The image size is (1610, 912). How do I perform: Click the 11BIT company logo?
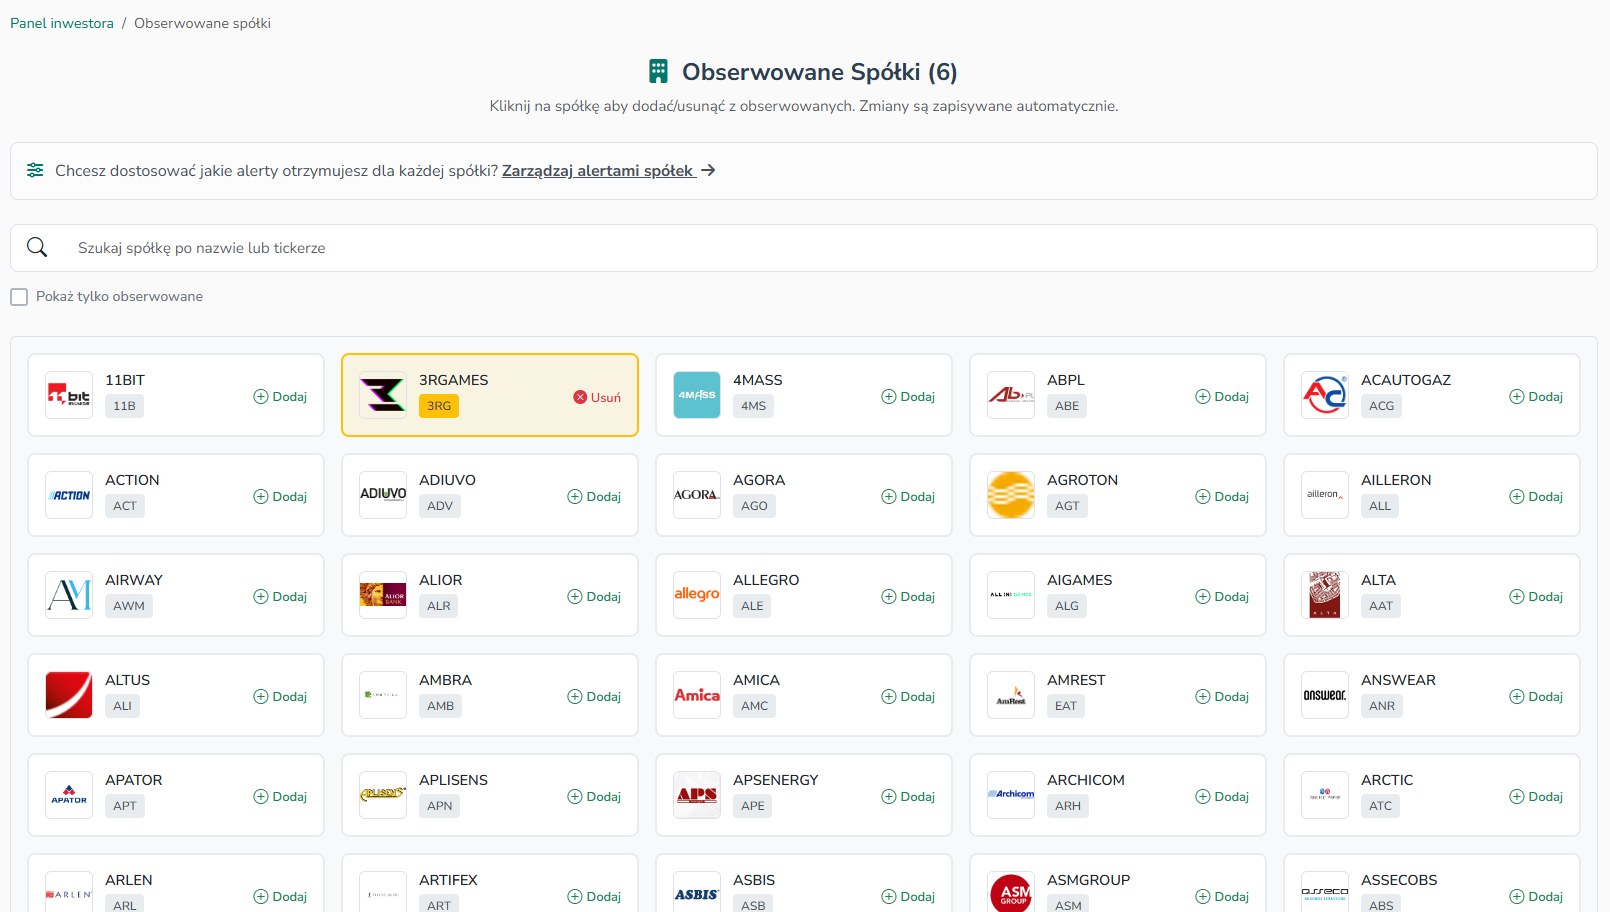tap(69, 395)
